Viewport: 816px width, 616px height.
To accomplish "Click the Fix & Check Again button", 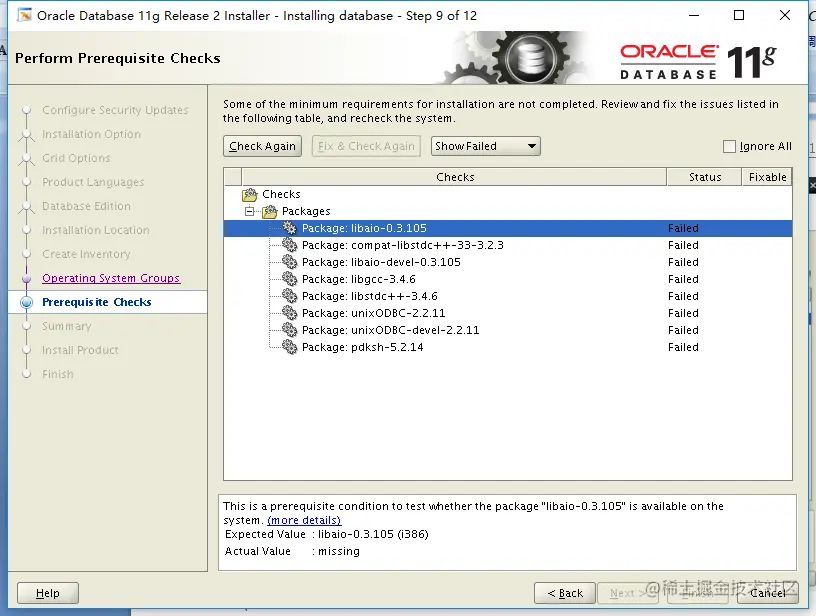I will 366,146.
